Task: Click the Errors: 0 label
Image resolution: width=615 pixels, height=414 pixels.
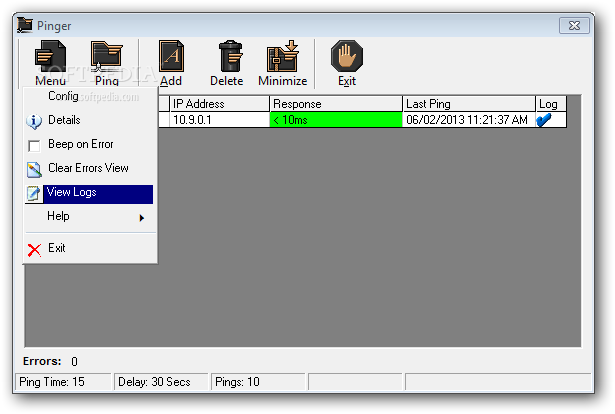Action: coord(50,361)
